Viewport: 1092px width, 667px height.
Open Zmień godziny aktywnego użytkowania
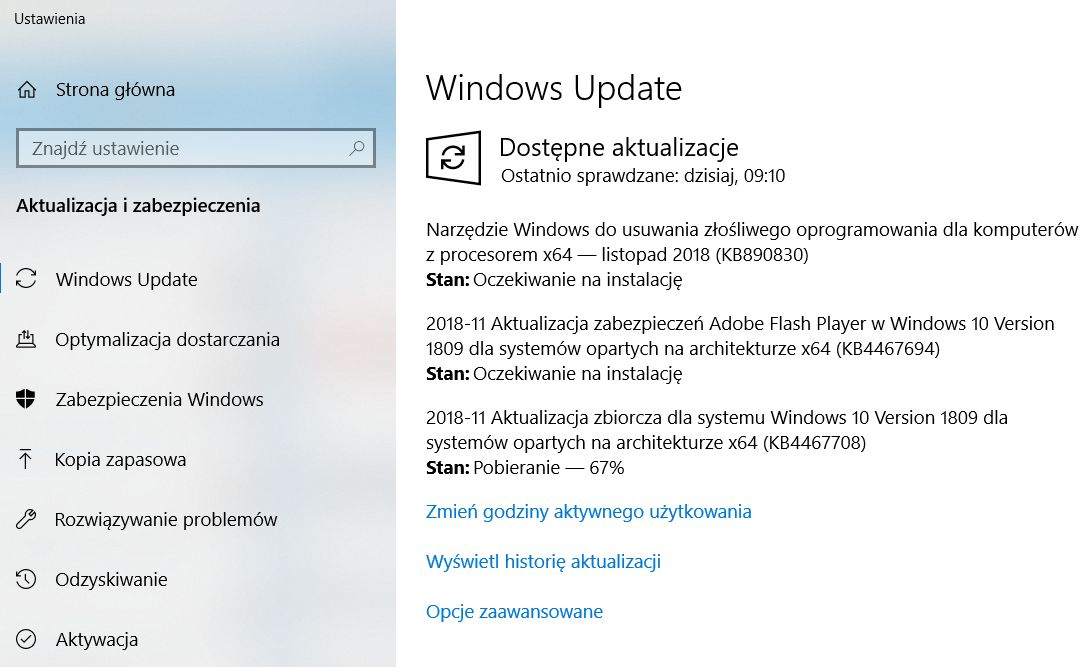588,511
